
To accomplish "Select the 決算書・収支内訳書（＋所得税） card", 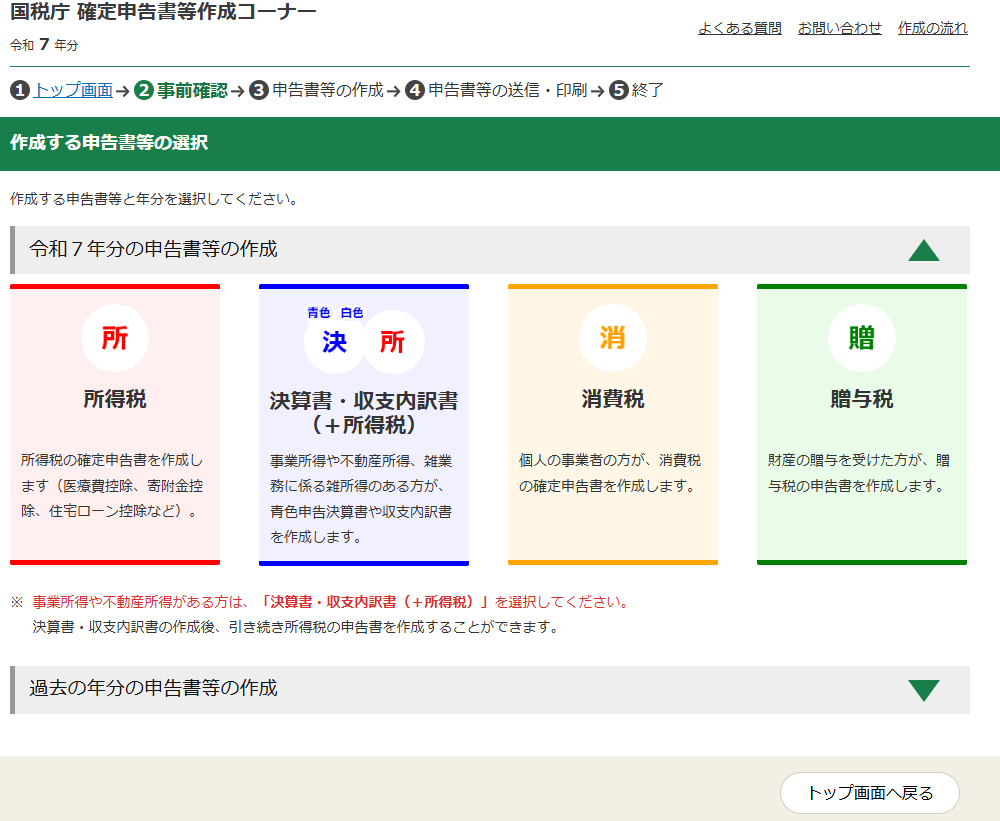I will pos(363,423).
